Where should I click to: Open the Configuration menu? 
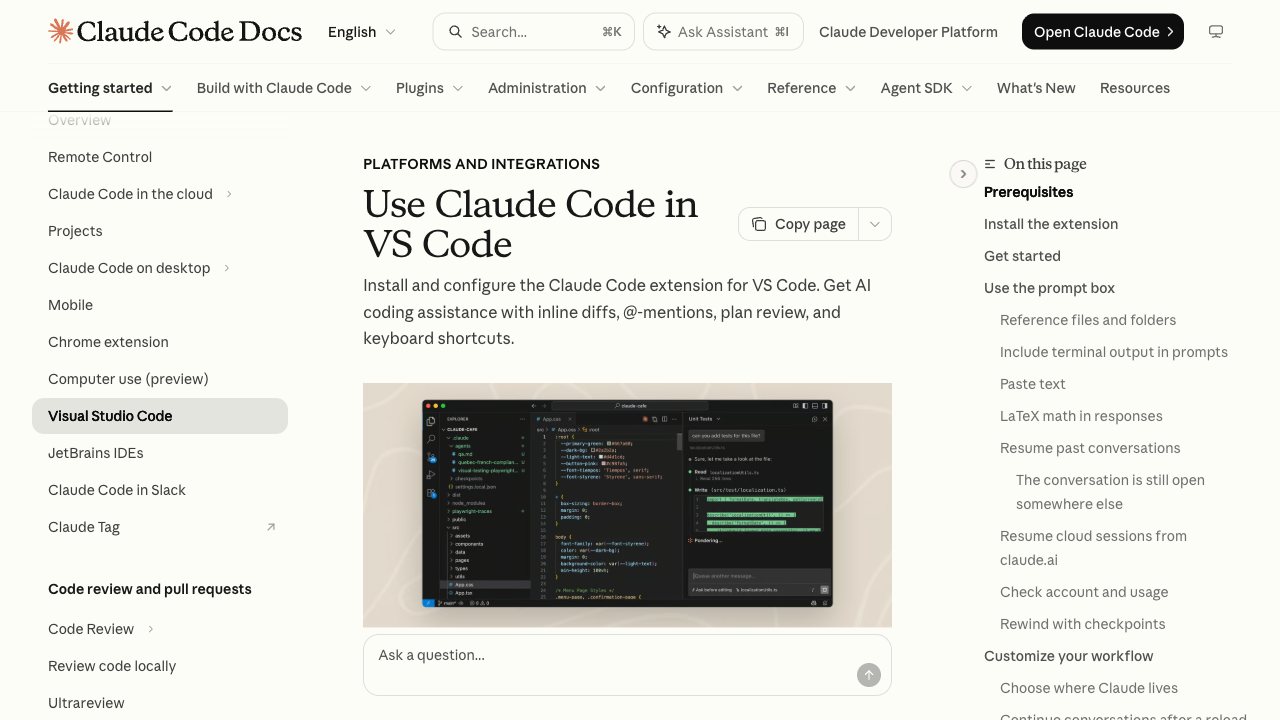pyautogui.click(x=687, y=88)
